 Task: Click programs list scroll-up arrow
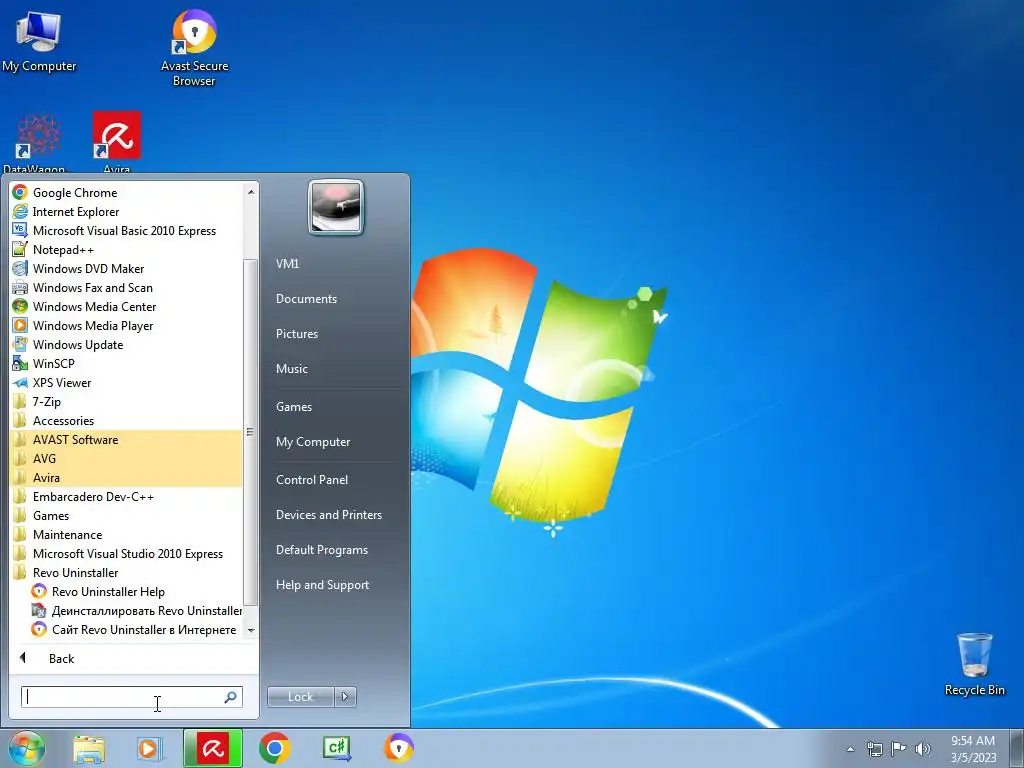251,191
